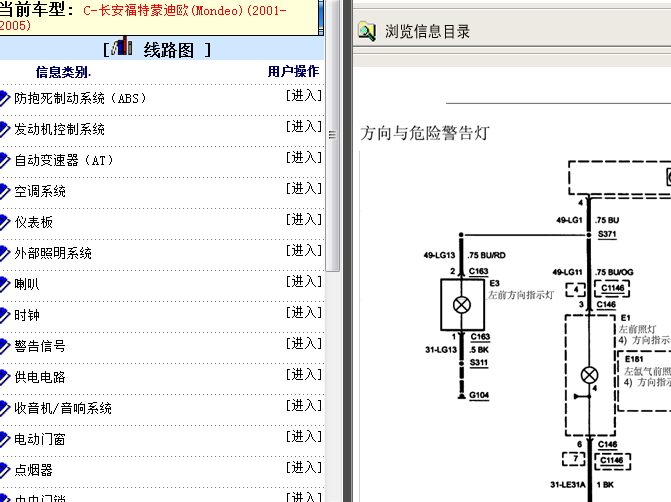Open [进入] for 仪表板
This screenshot has width=671, height=502.
[304, 219]
